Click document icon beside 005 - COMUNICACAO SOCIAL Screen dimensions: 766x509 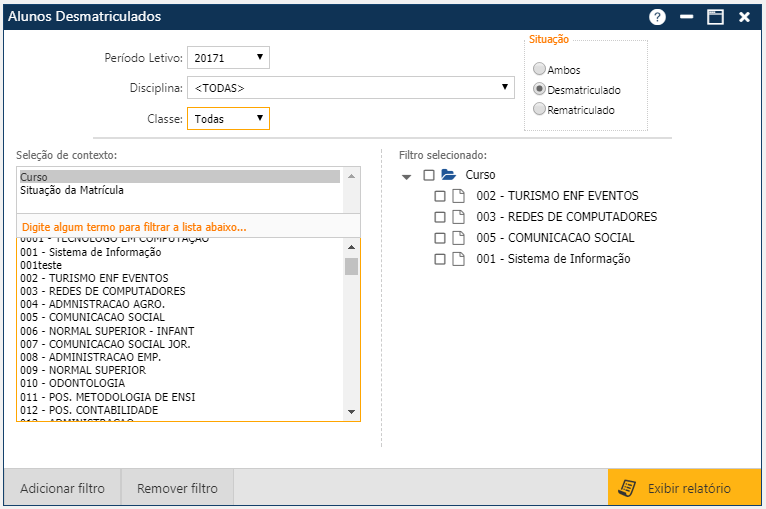pyautogui.click(x=459, y=238)
